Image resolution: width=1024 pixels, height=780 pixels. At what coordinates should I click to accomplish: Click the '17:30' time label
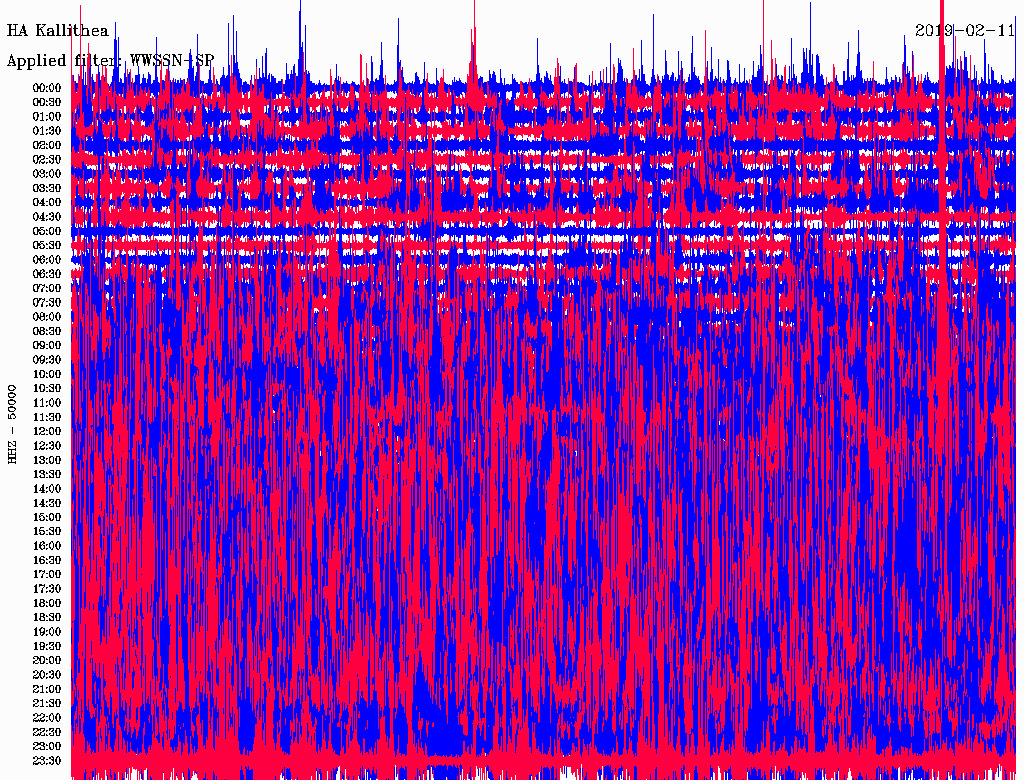pos(47,589)
